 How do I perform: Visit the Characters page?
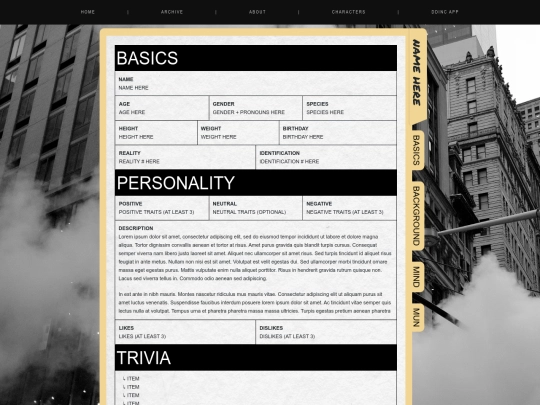tap(349, 12)
